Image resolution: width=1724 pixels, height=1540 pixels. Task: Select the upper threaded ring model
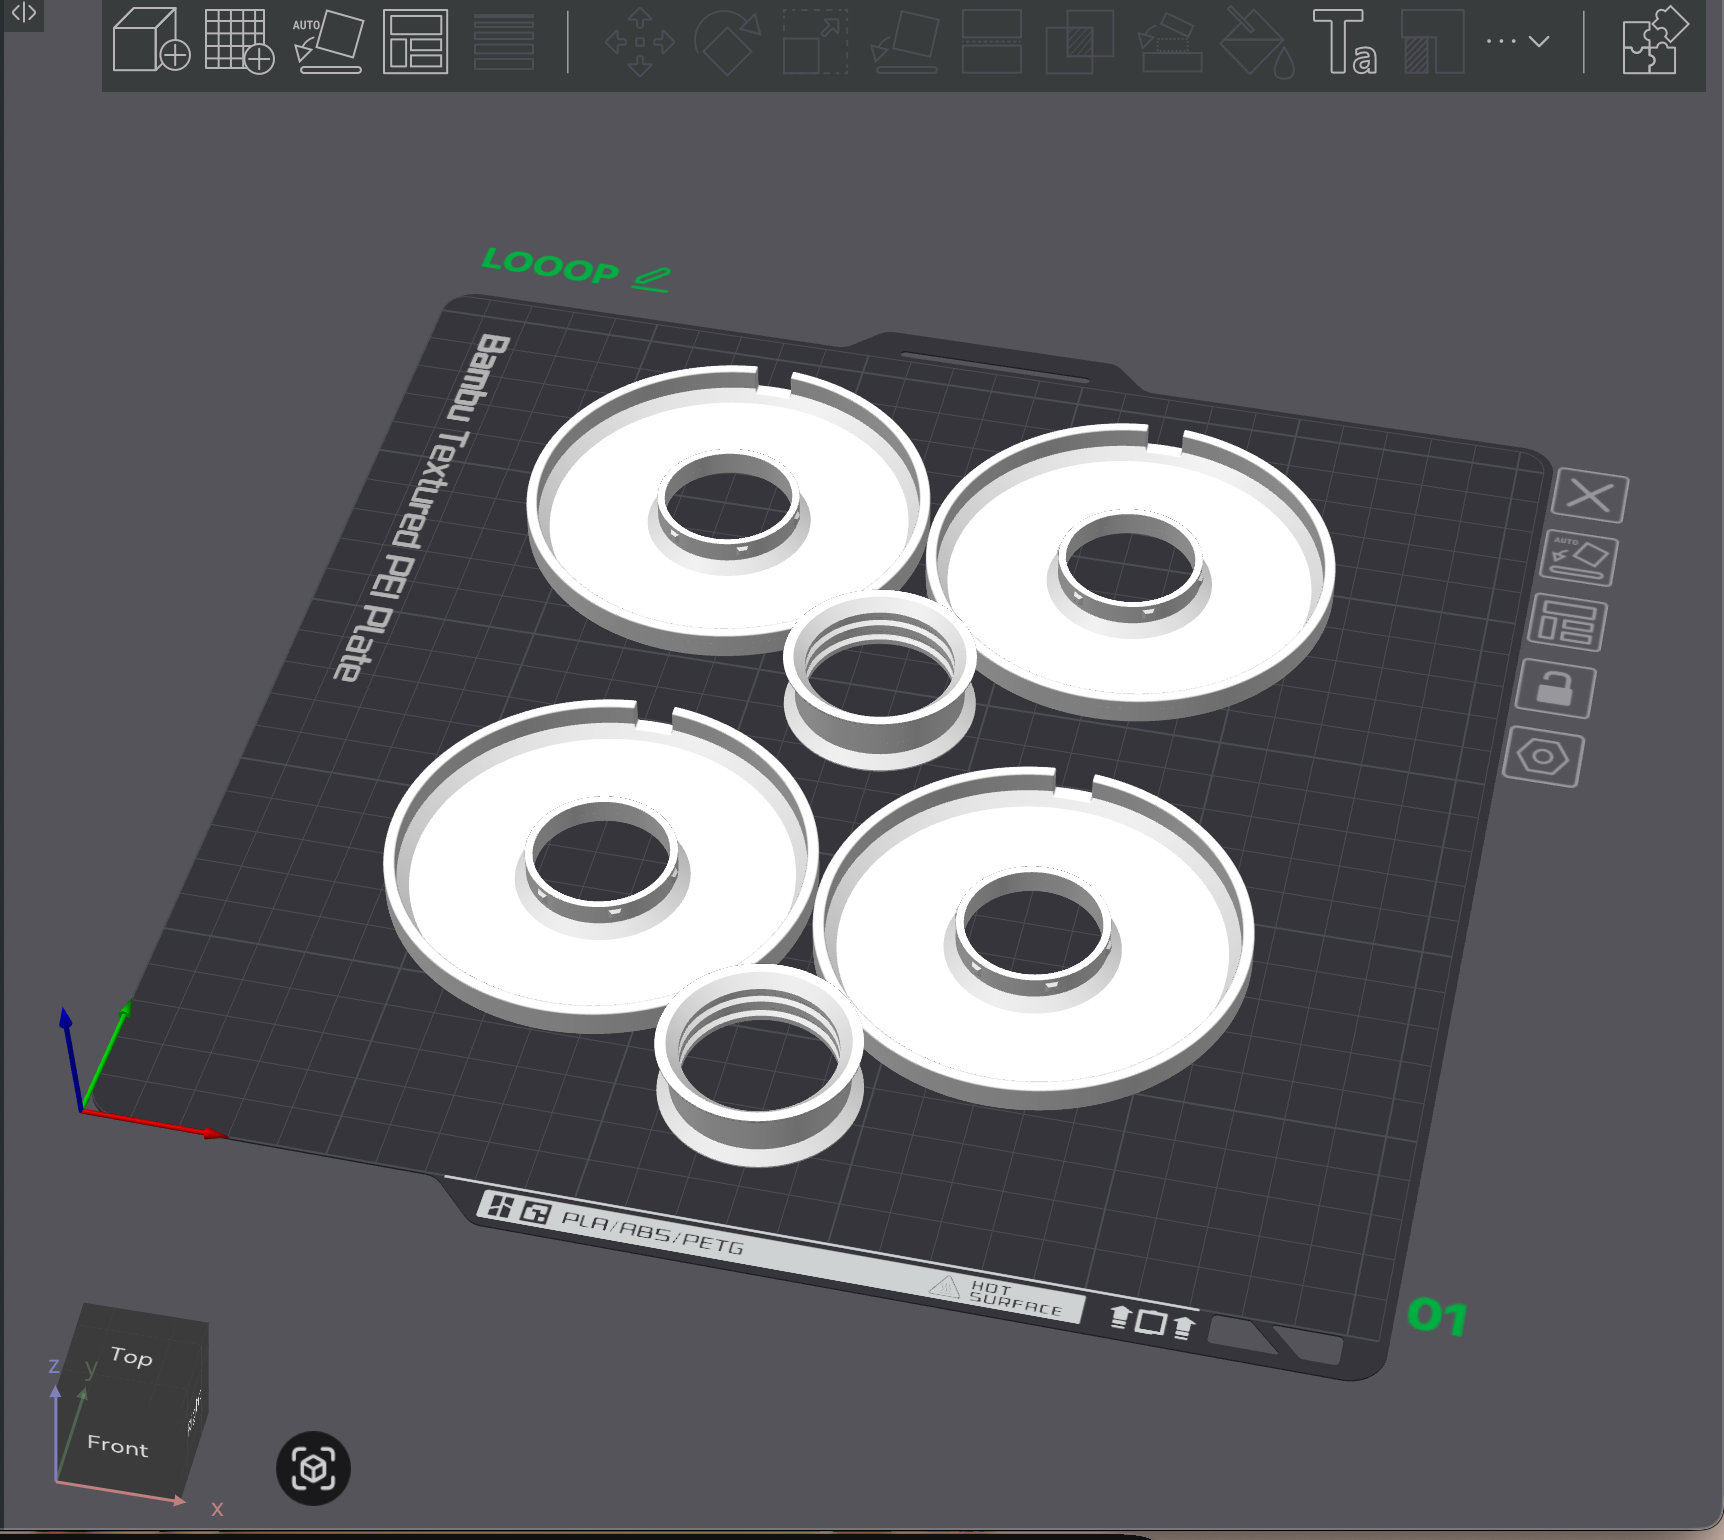[x=880, y=735]
